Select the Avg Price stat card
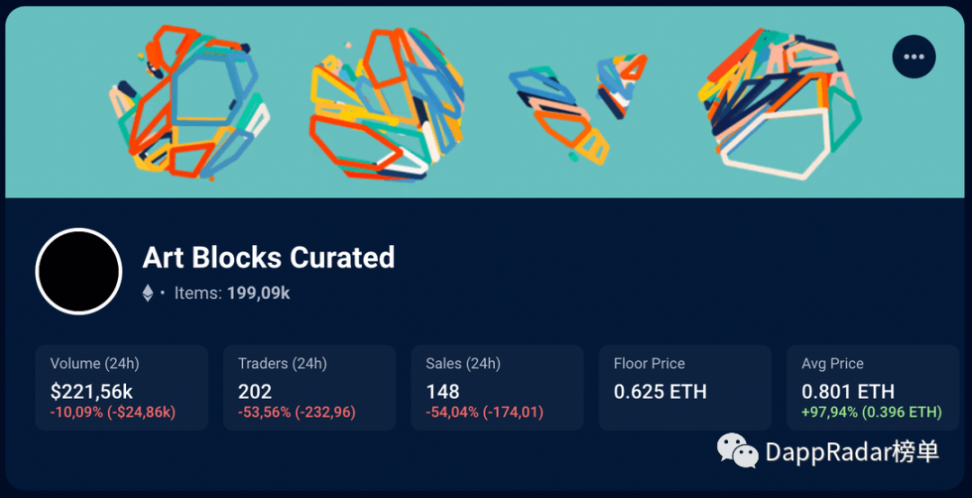 tap(873, 388)
